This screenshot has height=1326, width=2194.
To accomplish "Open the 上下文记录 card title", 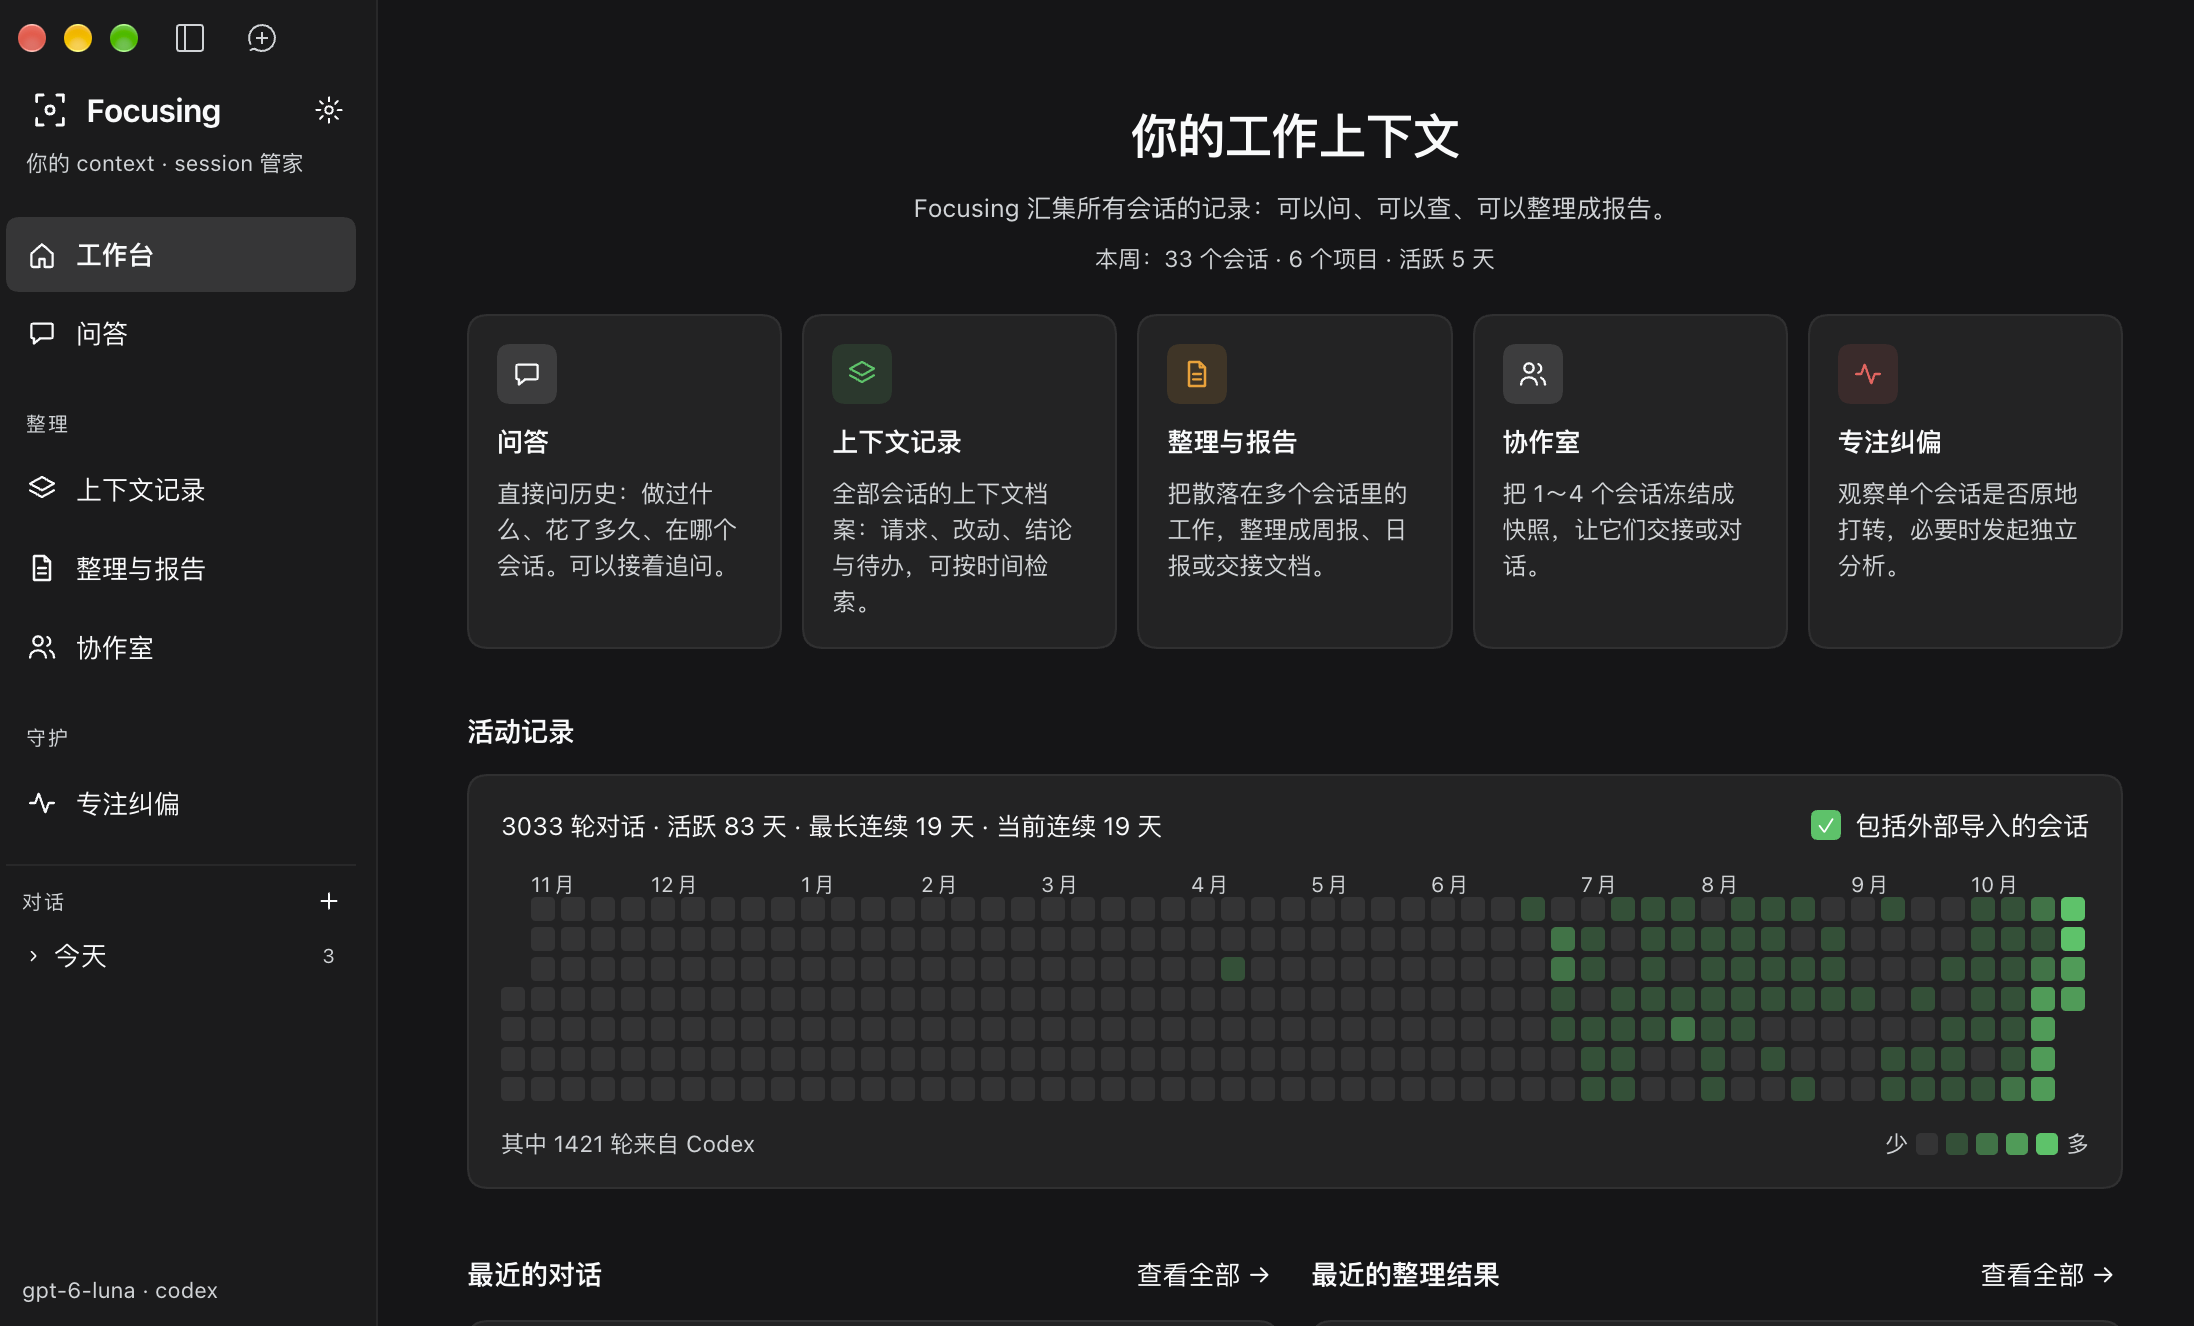I will (x=897, y=442).
